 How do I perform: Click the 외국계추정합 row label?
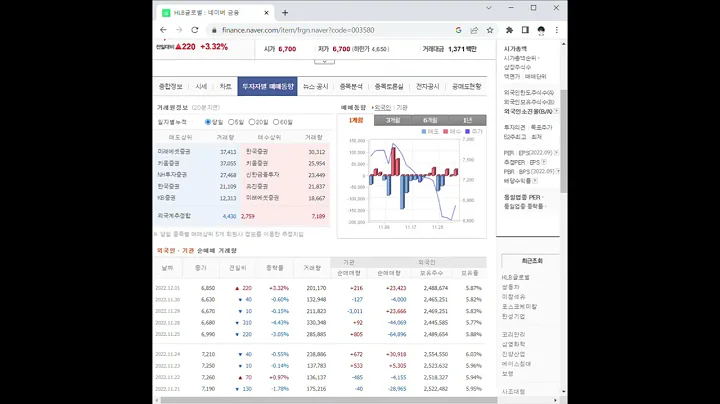[x=174, y=216]
